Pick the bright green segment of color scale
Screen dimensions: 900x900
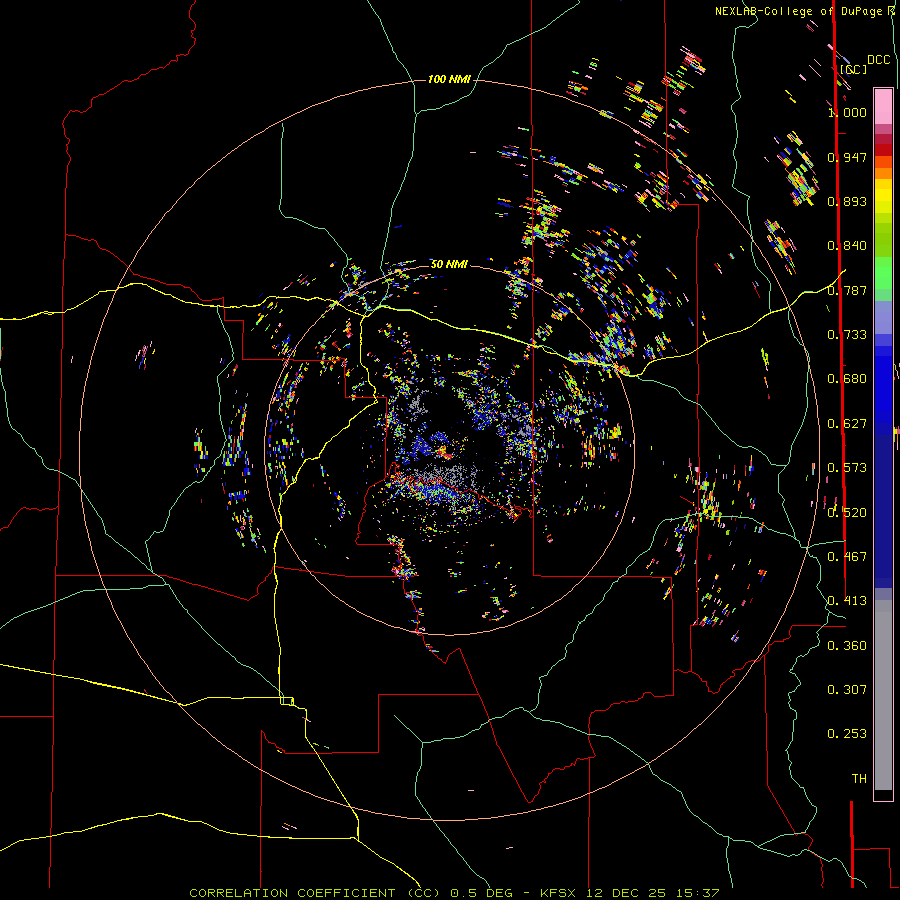click(883, 273)
